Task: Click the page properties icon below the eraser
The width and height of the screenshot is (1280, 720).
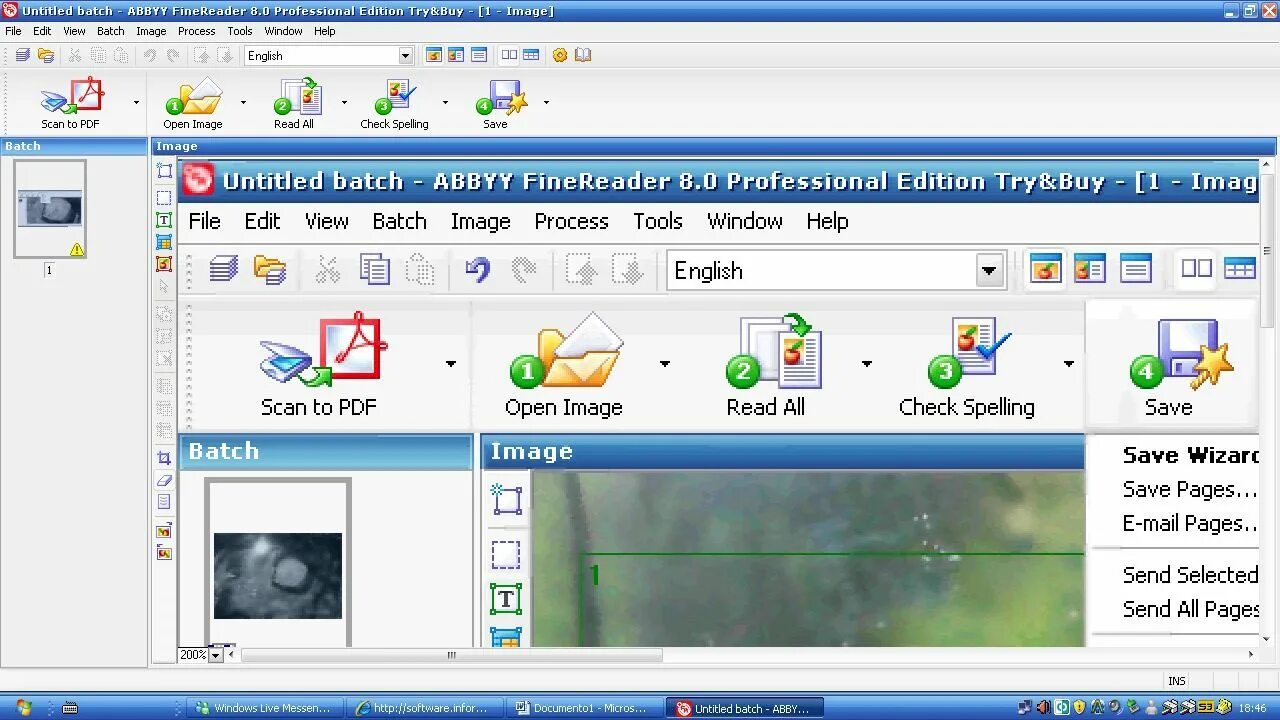Action: tap(164, 502)
